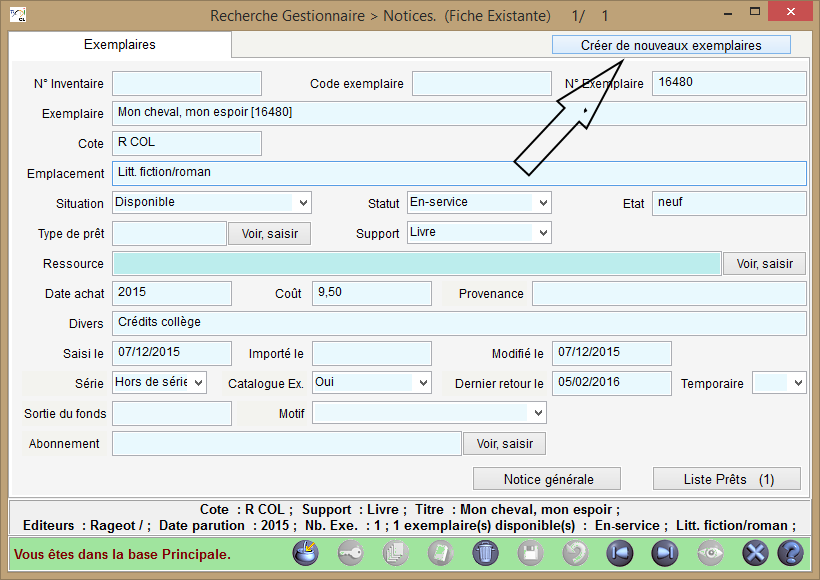Screen dimensions: 820x580
Task: Click the question mark help icon
Action: coord(790,553)
